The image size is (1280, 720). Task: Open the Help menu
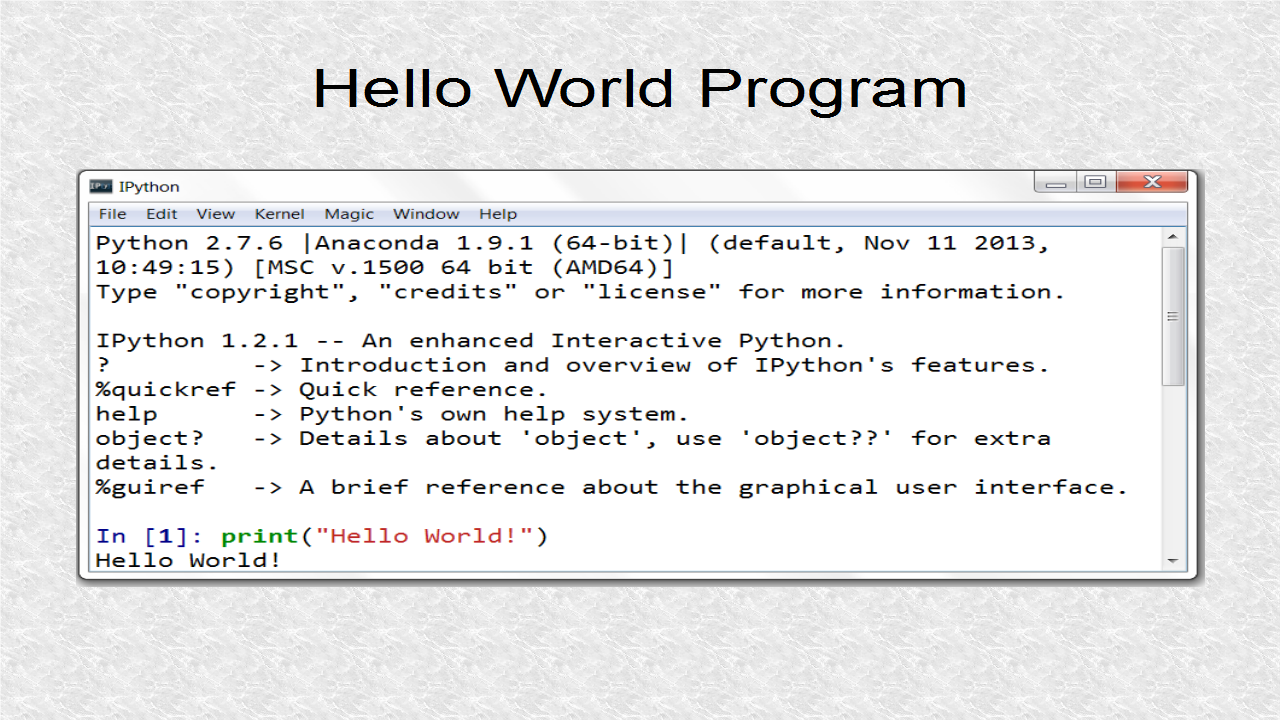click(x=497, y=213)
